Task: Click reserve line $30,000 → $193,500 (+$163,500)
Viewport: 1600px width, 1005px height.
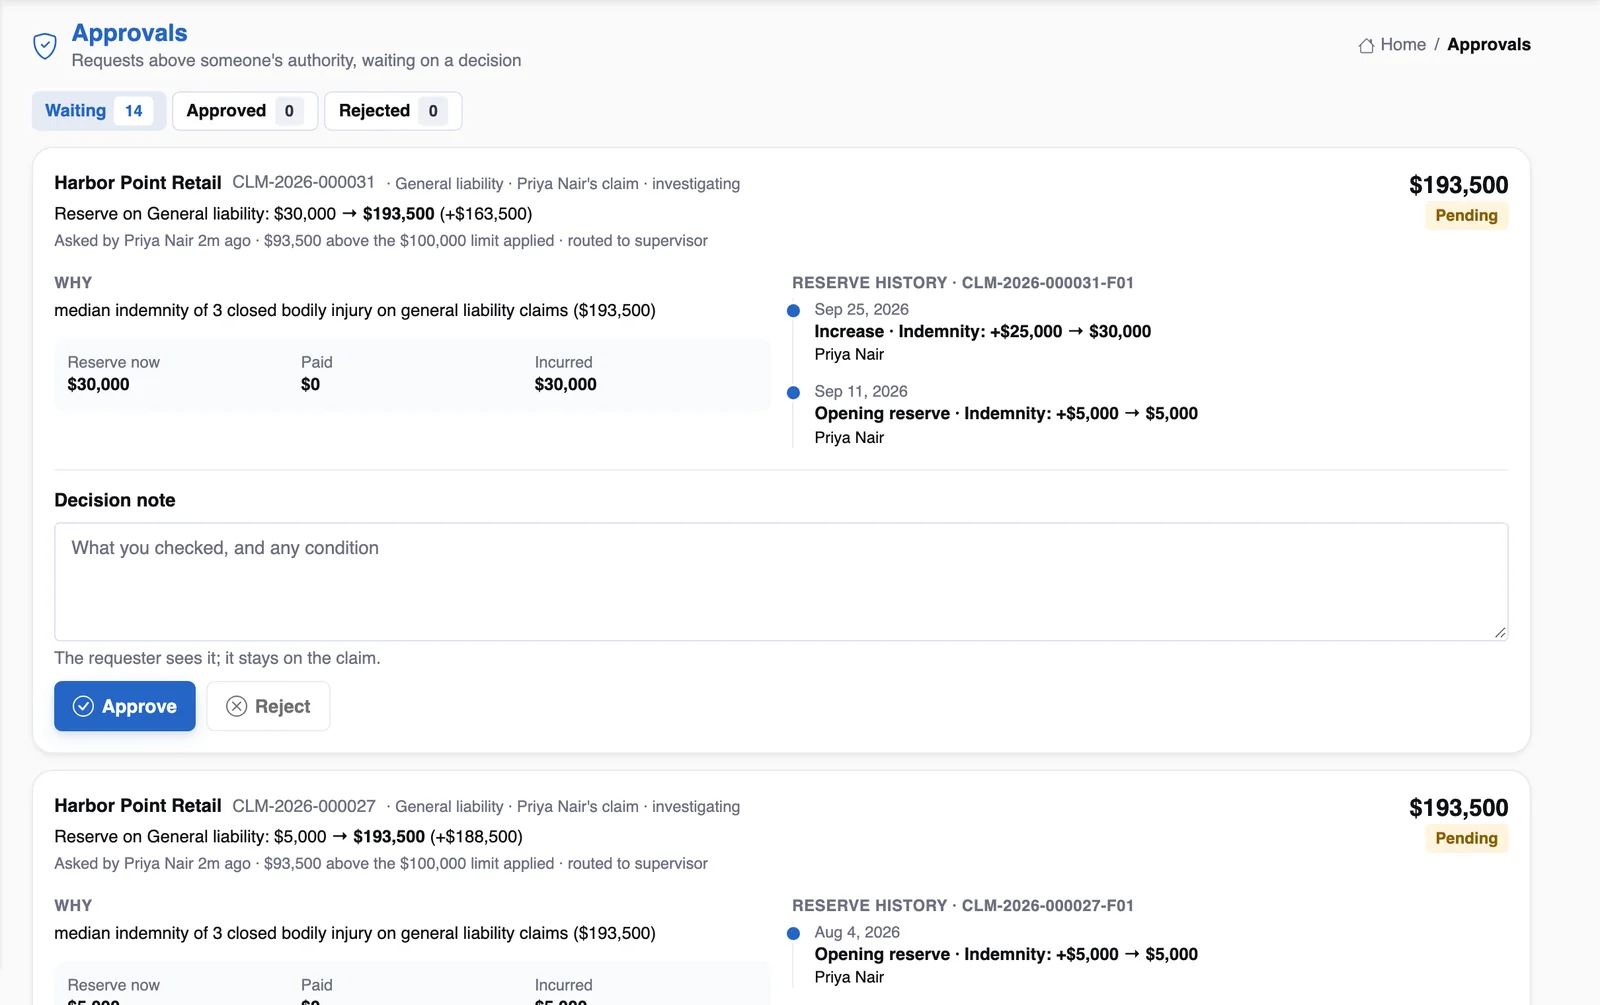Action: [x=293, y=214]
